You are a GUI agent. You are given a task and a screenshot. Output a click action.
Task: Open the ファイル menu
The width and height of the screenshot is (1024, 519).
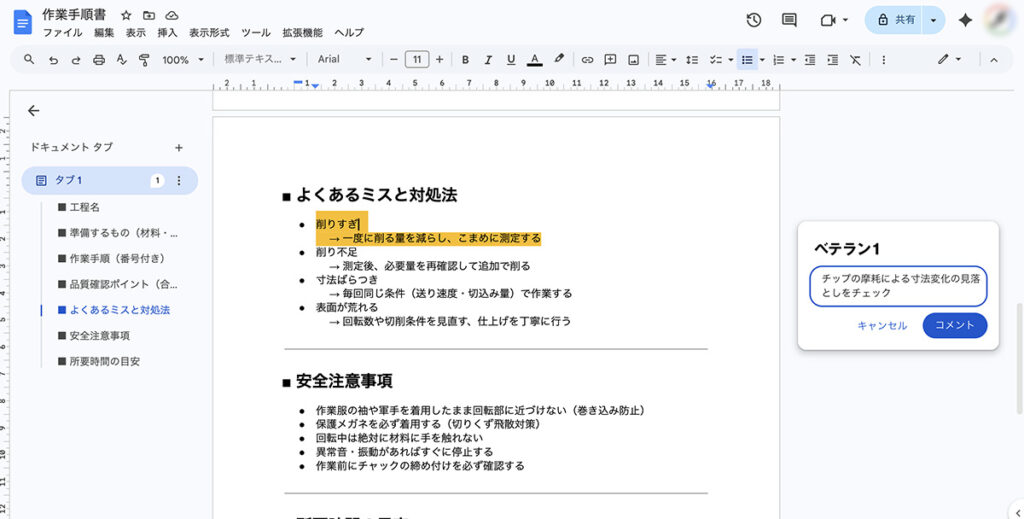63,32
